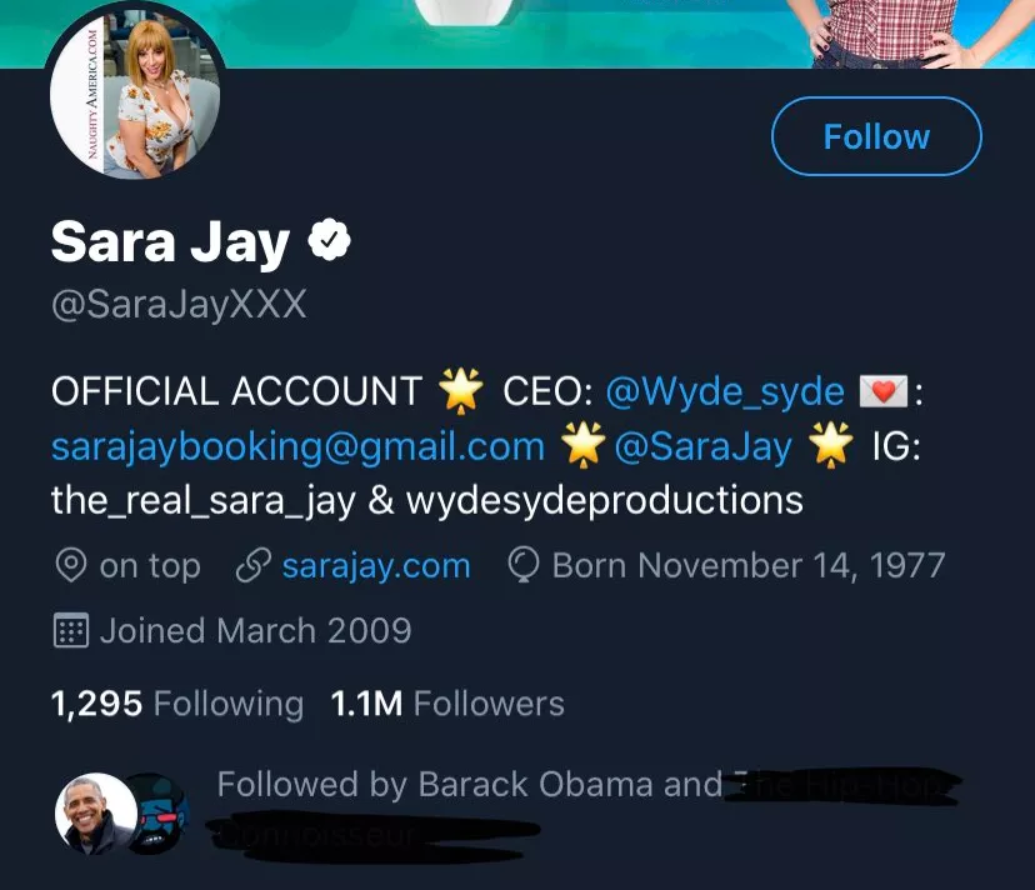
Task: Click the envelope emoji in bio
Action: pyautogui.click(x=882, y=391)
